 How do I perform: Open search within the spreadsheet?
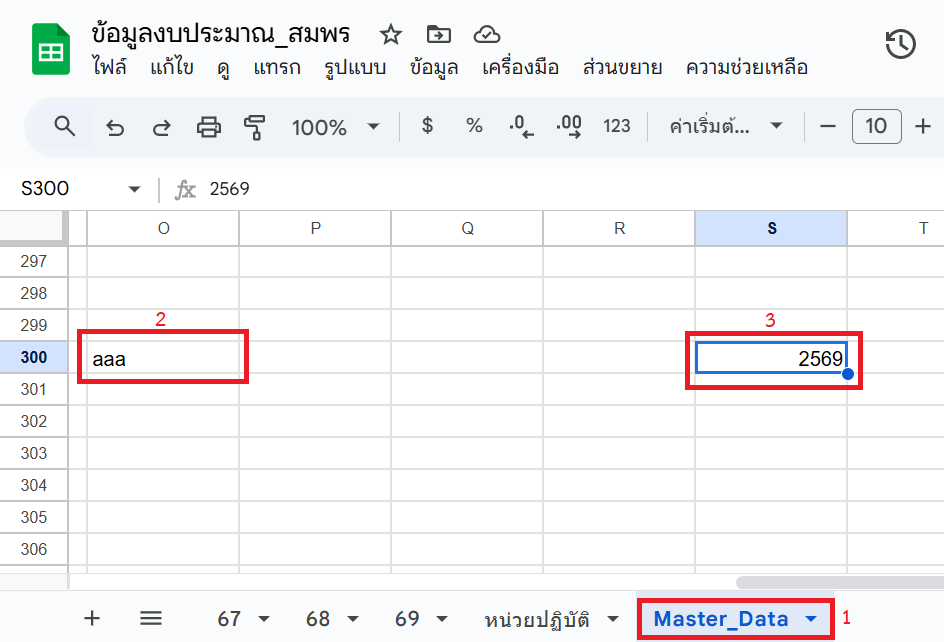pos(64,126)
